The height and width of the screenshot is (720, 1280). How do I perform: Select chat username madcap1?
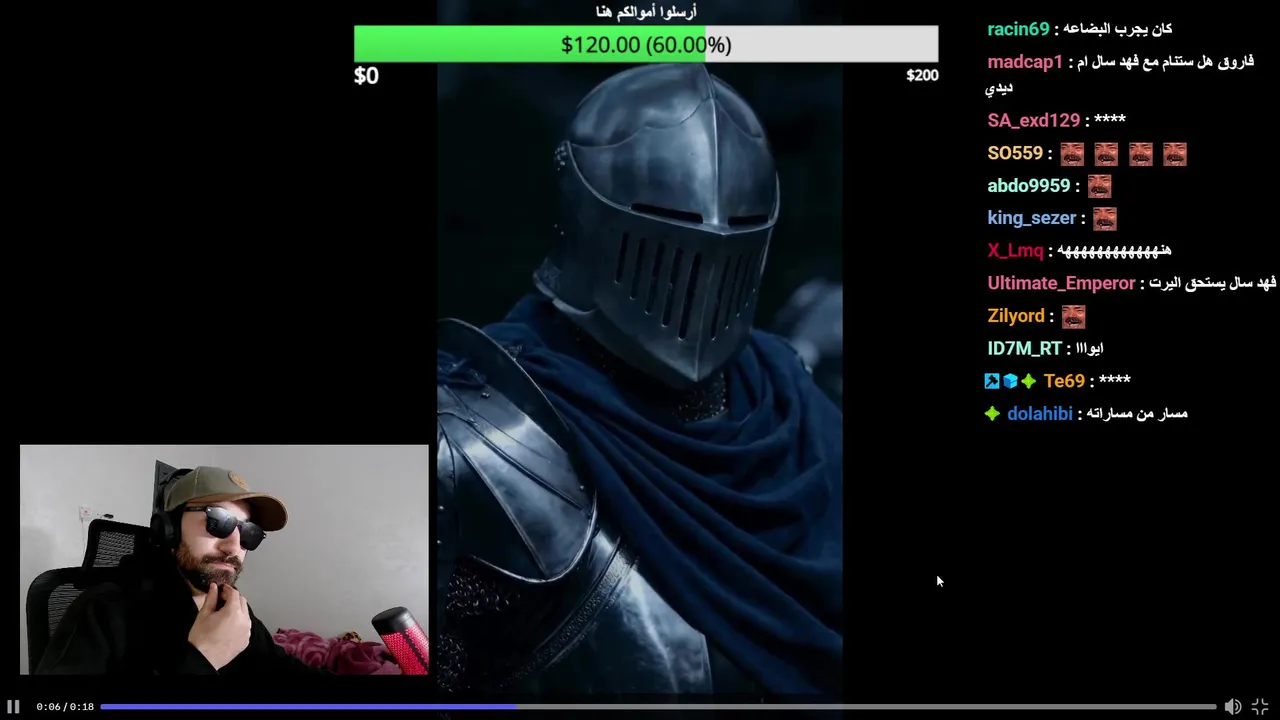click(x=1025, y=62)
